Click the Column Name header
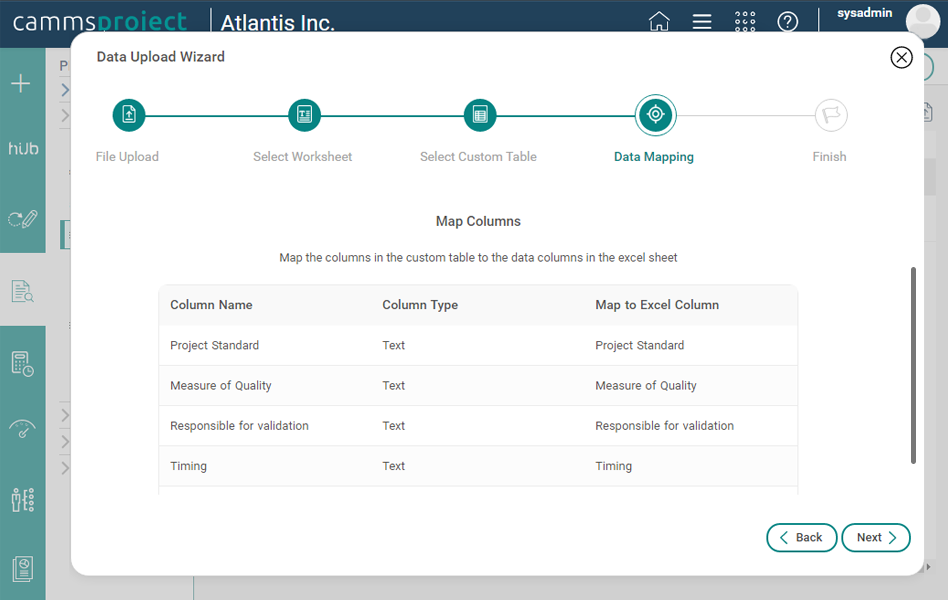Viewport: 948px width, 600px height. [211, 305]
